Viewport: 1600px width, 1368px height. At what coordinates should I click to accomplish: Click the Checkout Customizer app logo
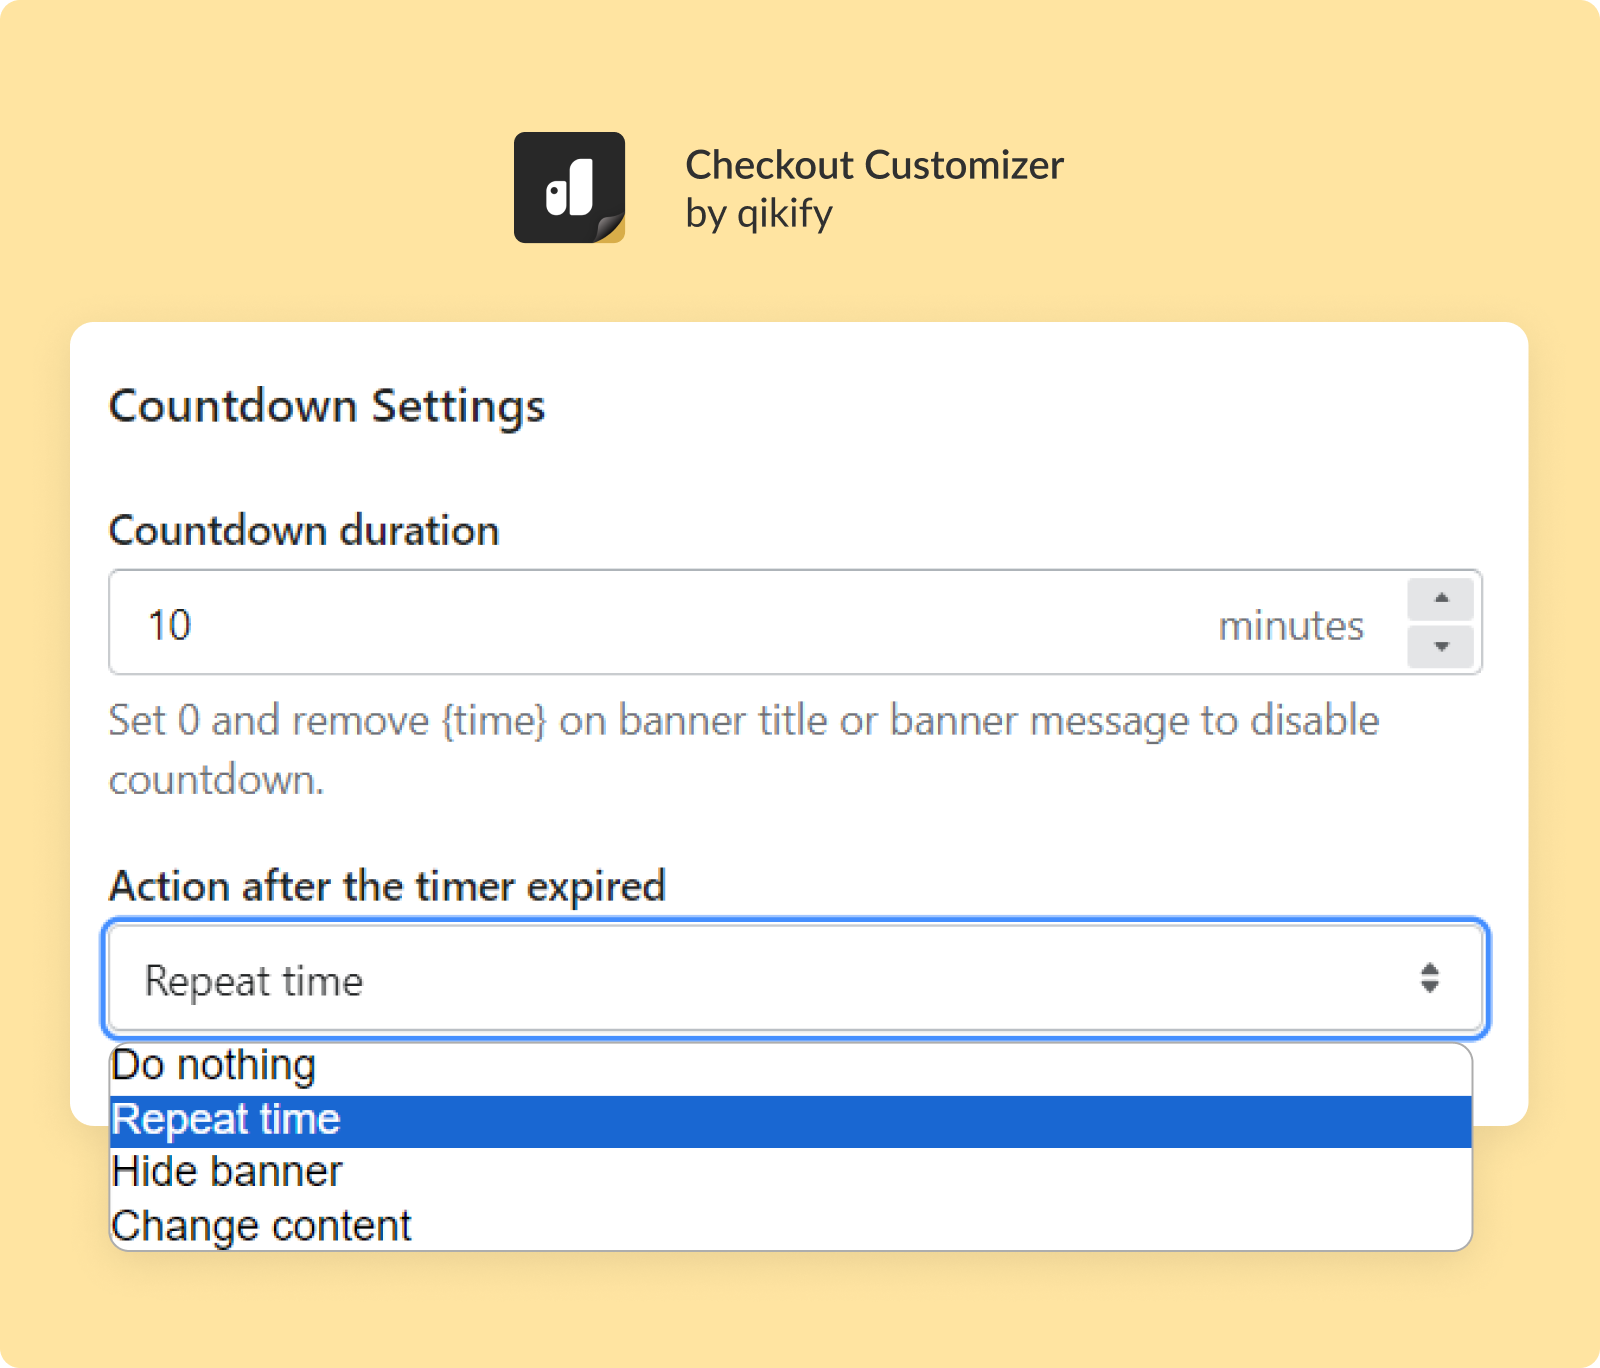[569, 187]
